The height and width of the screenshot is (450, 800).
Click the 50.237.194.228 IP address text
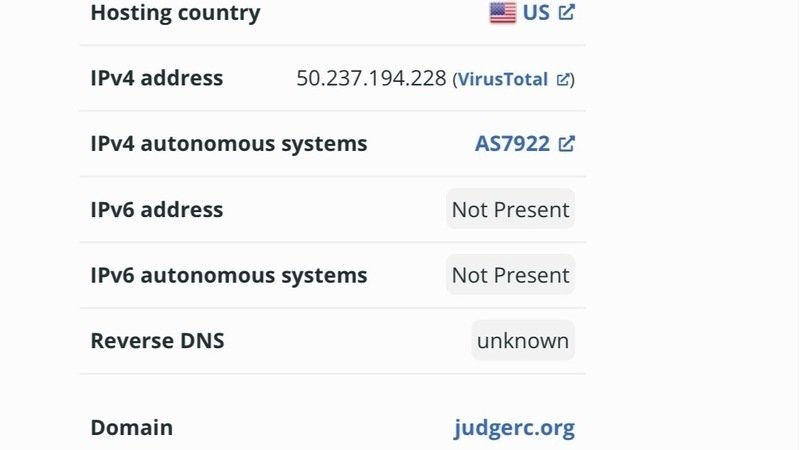[371, 78]
